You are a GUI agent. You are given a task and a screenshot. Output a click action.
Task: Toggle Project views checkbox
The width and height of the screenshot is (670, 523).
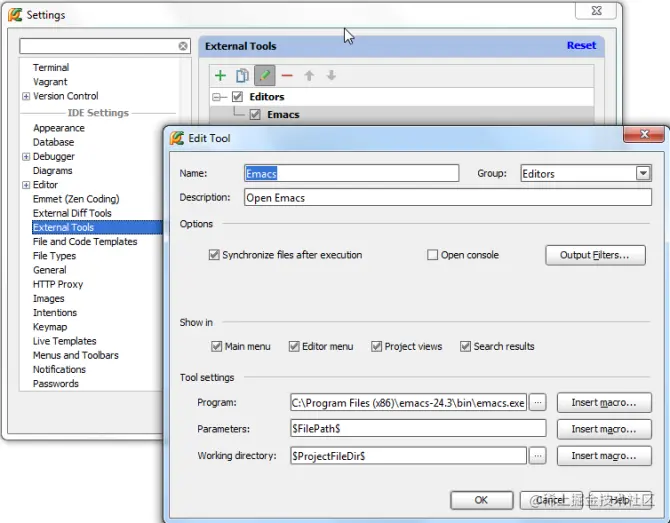click(376, 346)
